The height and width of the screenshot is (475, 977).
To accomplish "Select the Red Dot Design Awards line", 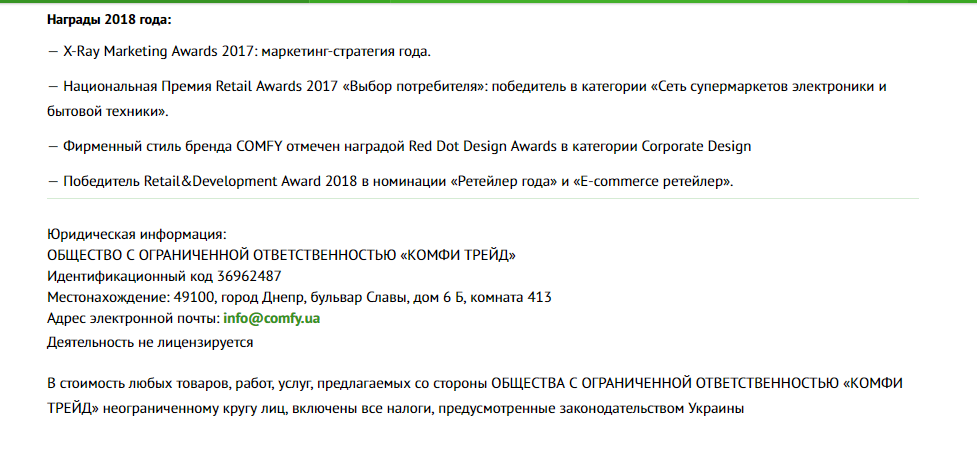I will click(399, 147).
